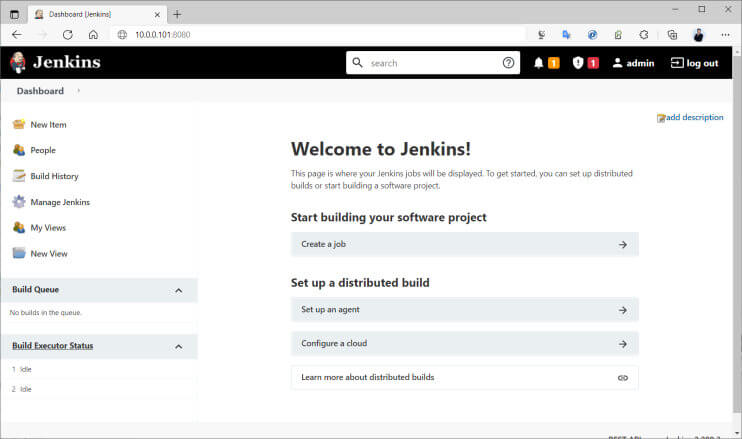Screen dimensions: 742x439
Task: Click the log out link
Action: point(695,63)
